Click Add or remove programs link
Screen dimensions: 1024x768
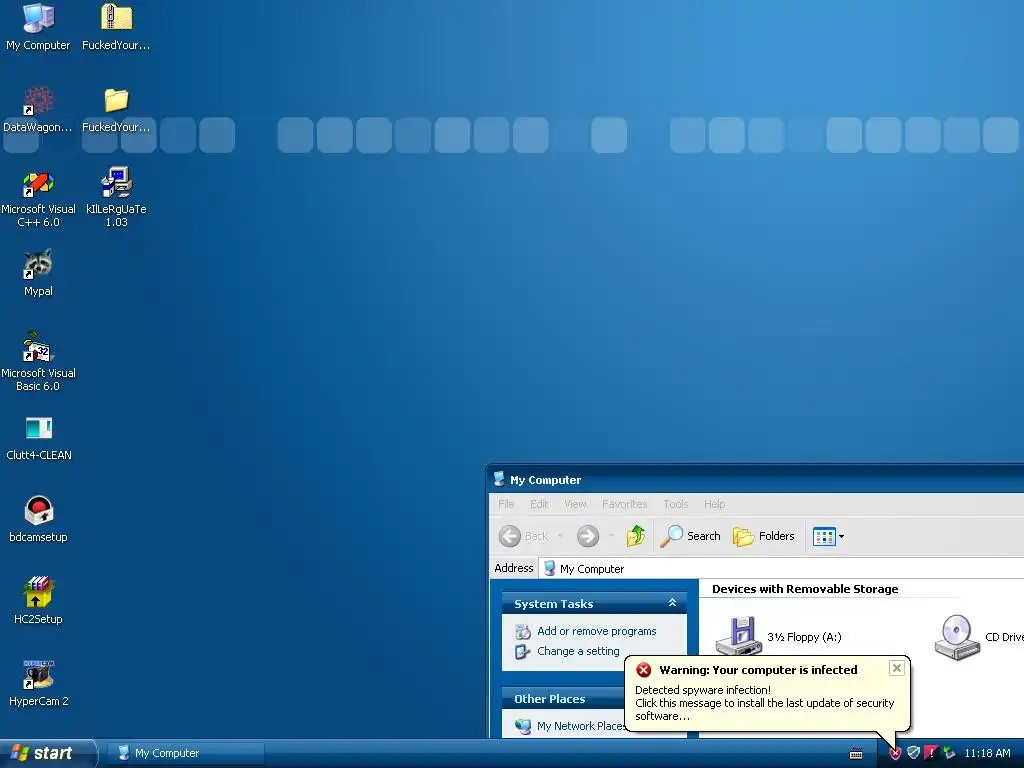click(586, 632)
